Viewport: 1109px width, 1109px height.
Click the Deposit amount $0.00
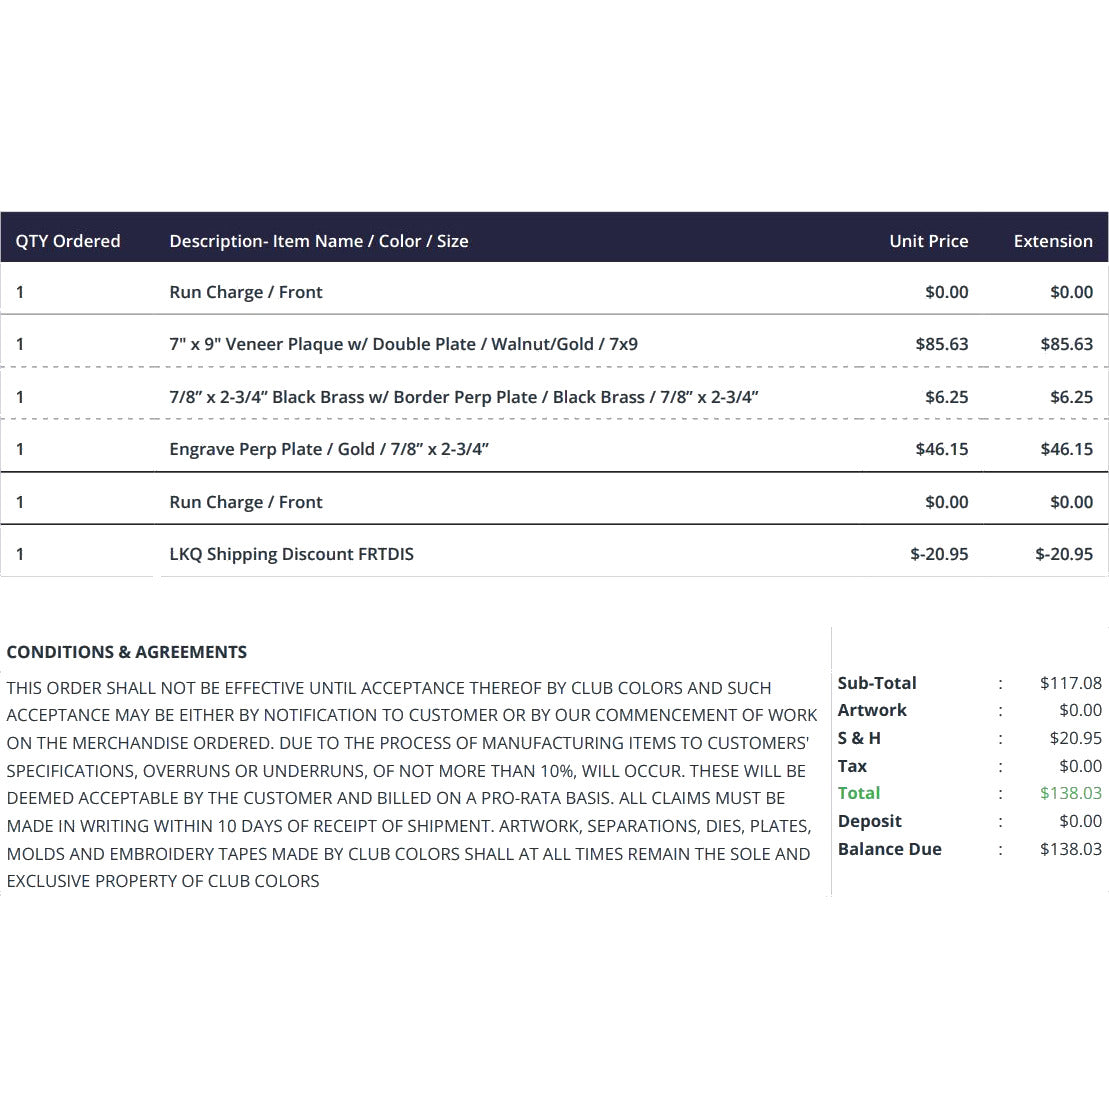coord(1081,821)
